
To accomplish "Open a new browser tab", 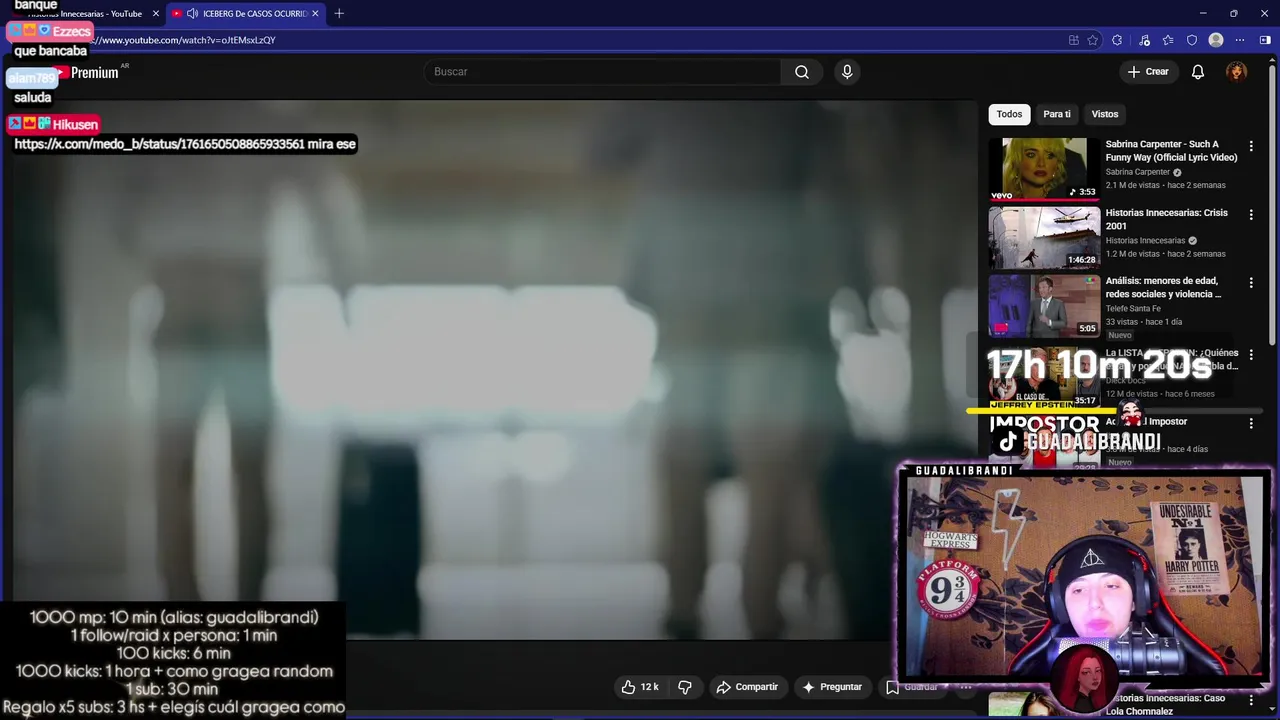I will tap(339, 14).
